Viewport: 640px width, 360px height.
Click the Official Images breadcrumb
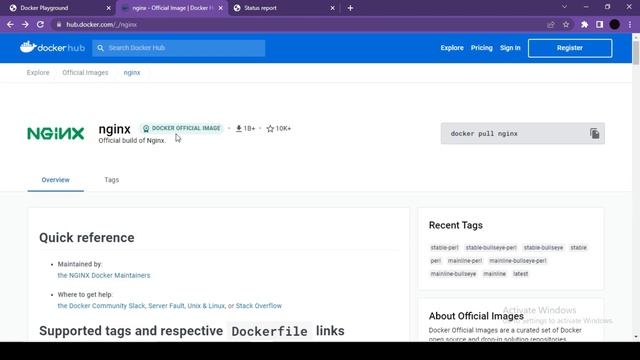point(85,73)
